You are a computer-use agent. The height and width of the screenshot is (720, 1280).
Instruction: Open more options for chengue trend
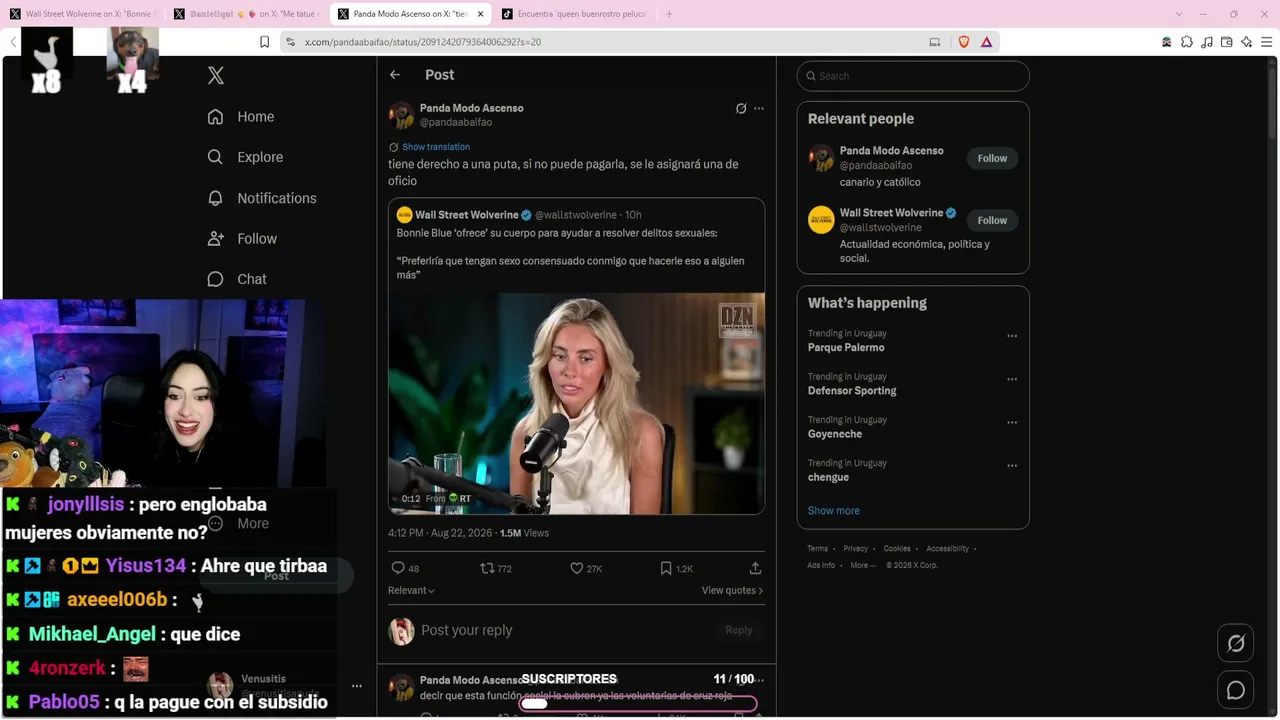1012,465
